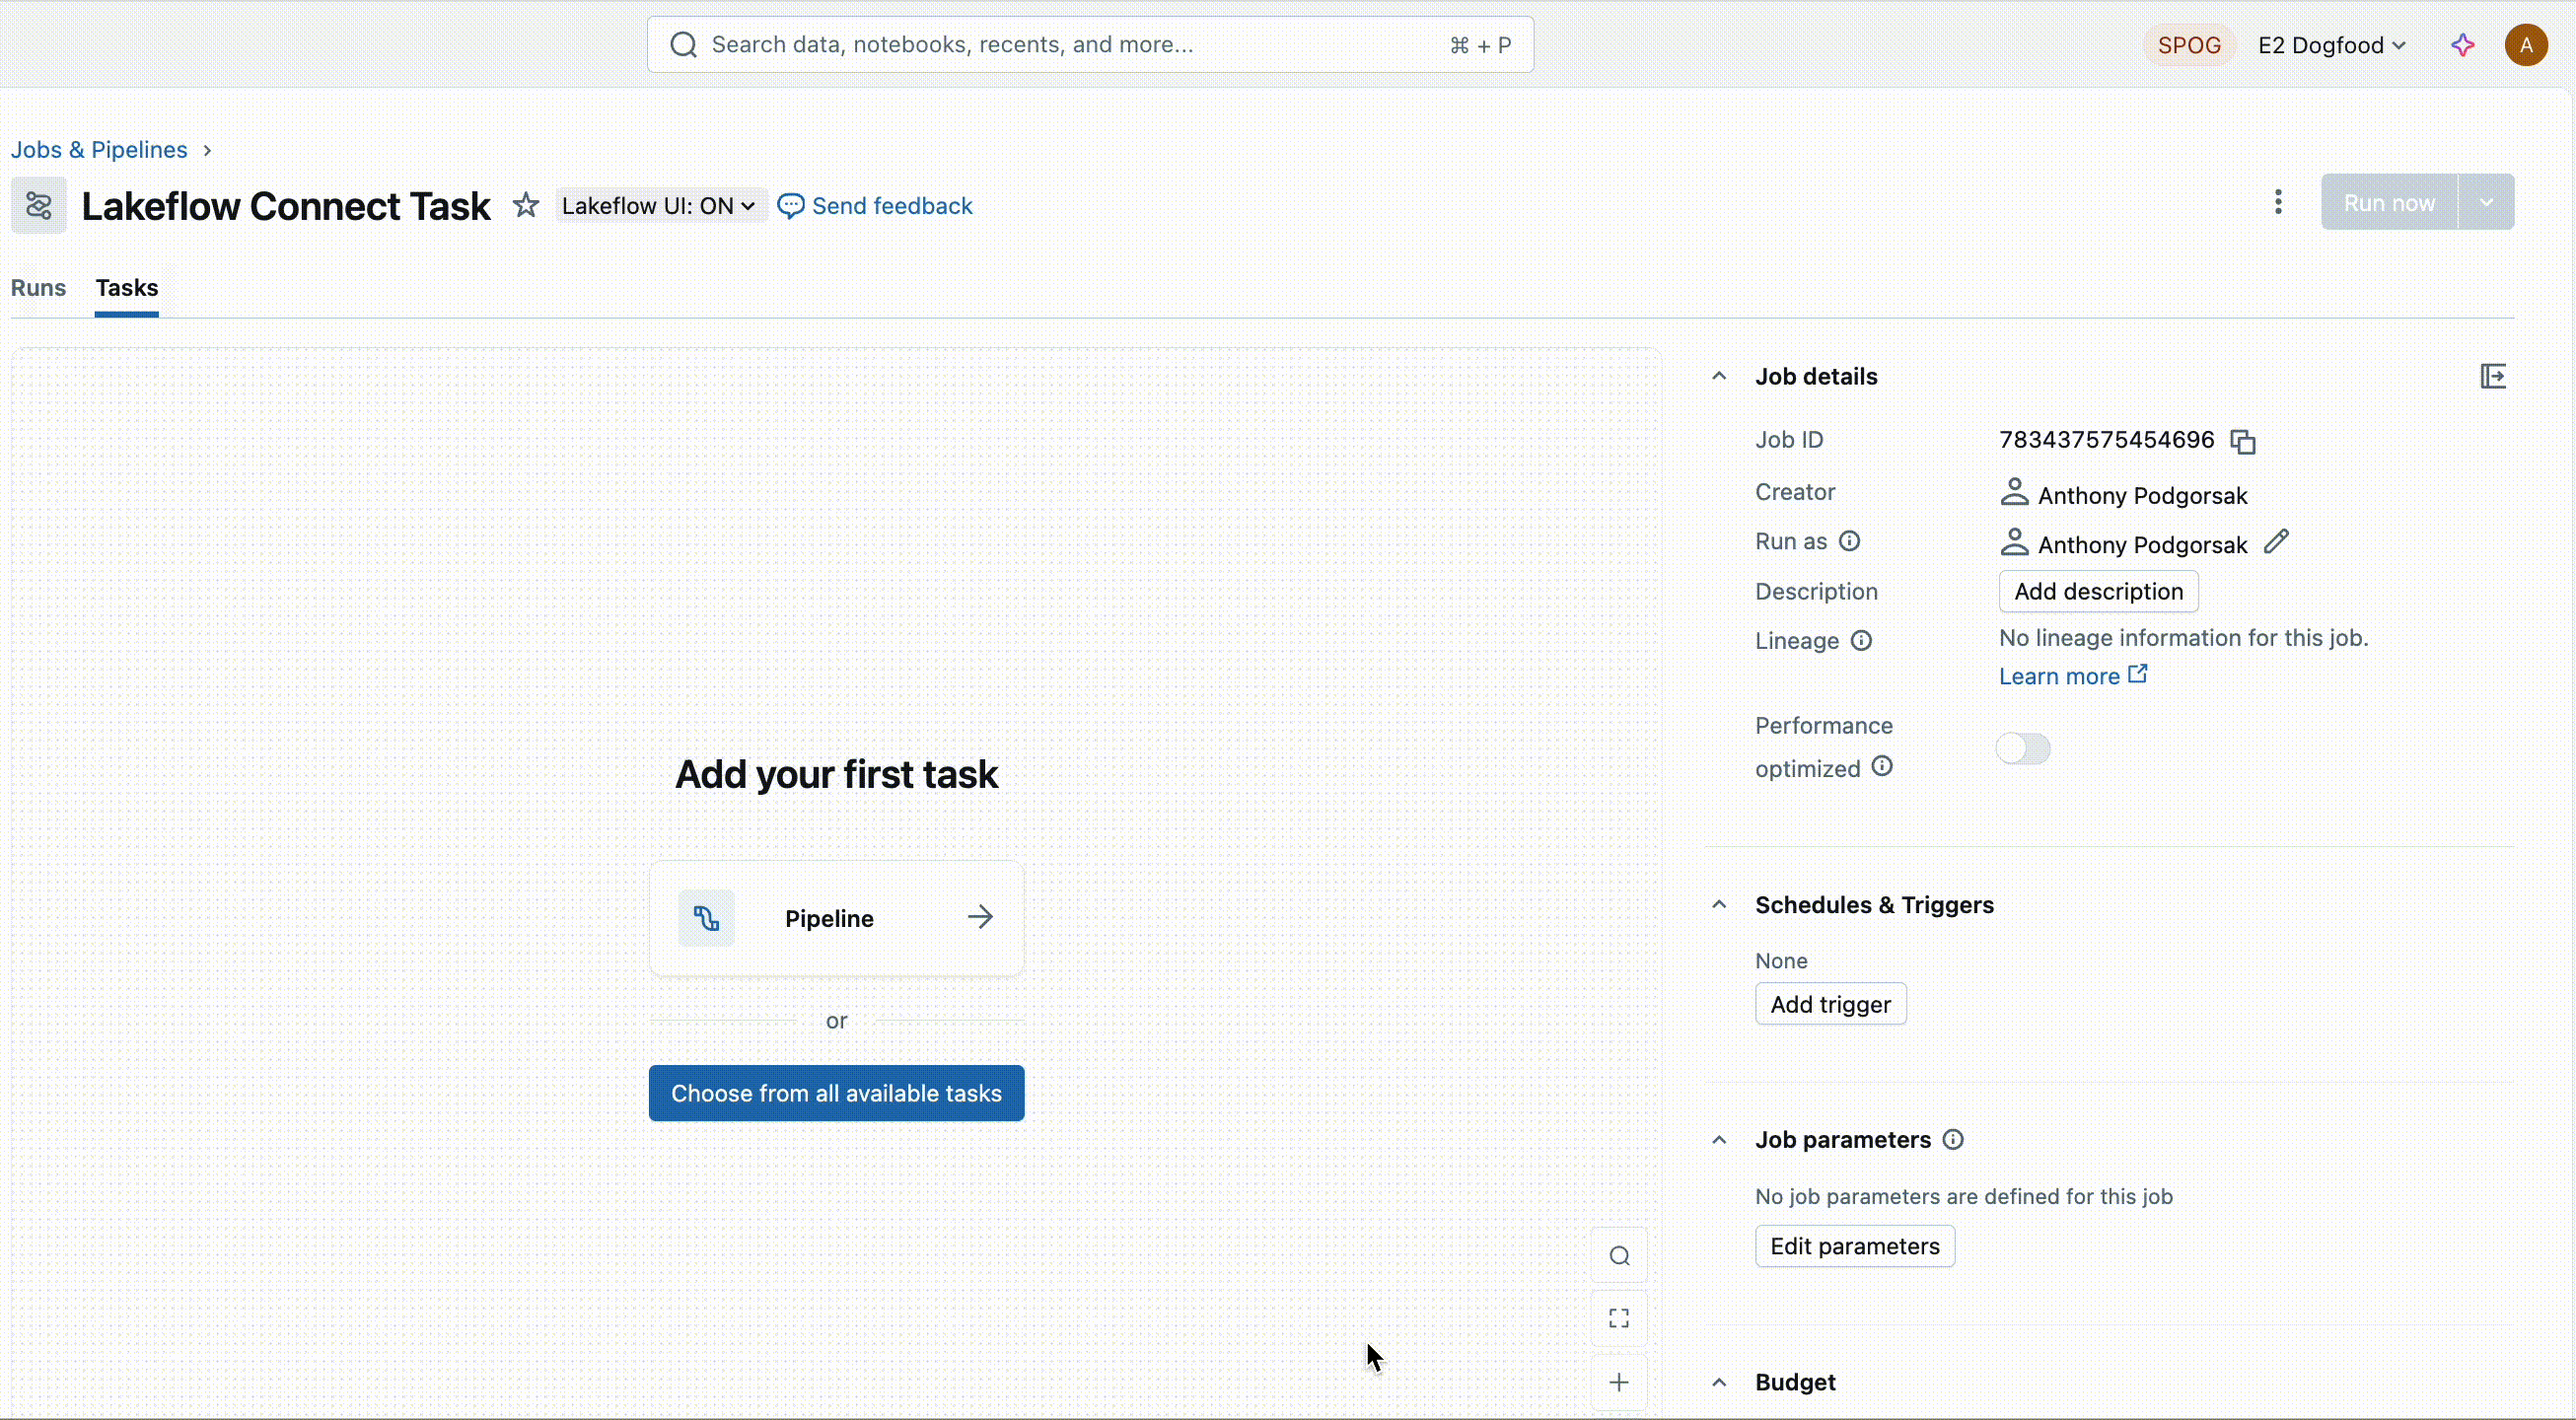The width and height of the screenshot is (2576, 1420).
Task: Open the Lakeflow UI: ON dropdown
Action: point(659,205)
